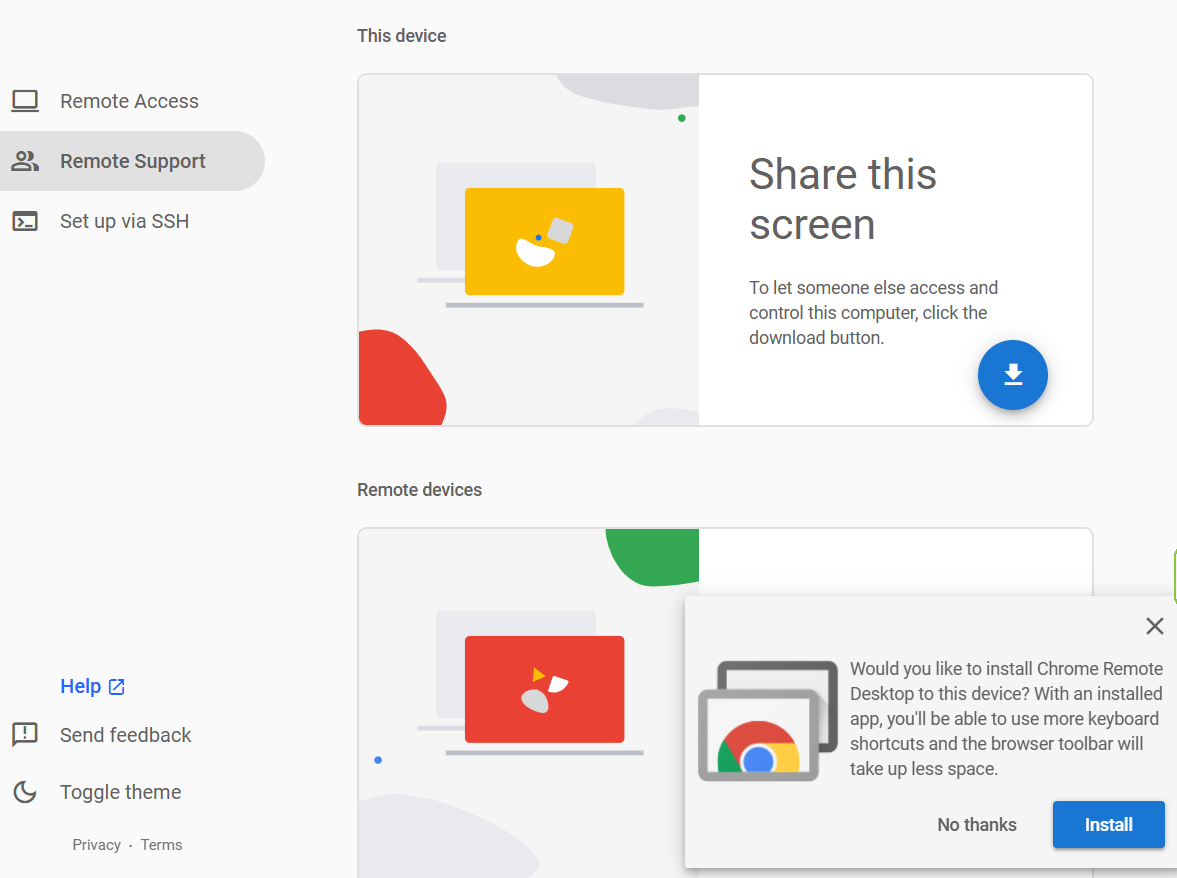
Task: Select the Remote Support tab
Action: pyautogui.click(x=132, y=161)
